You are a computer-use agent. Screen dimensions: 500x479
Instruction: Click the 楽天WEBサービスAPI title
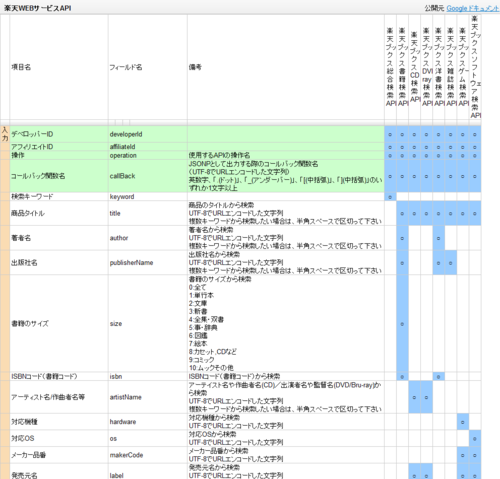click(37, 8)
